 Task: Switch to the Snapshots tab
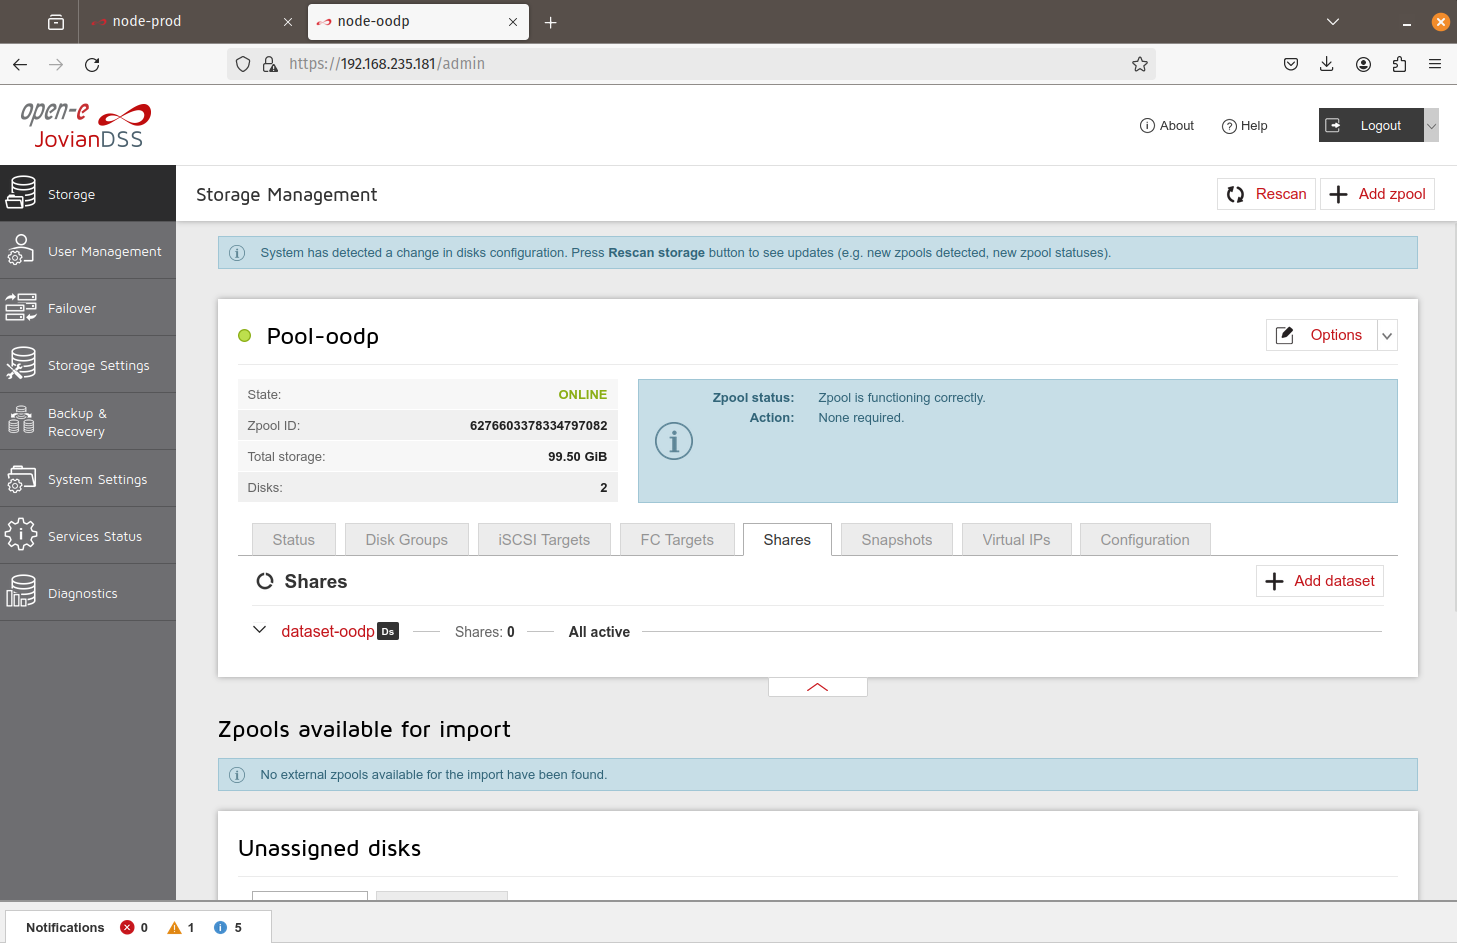tap(897, 540)
